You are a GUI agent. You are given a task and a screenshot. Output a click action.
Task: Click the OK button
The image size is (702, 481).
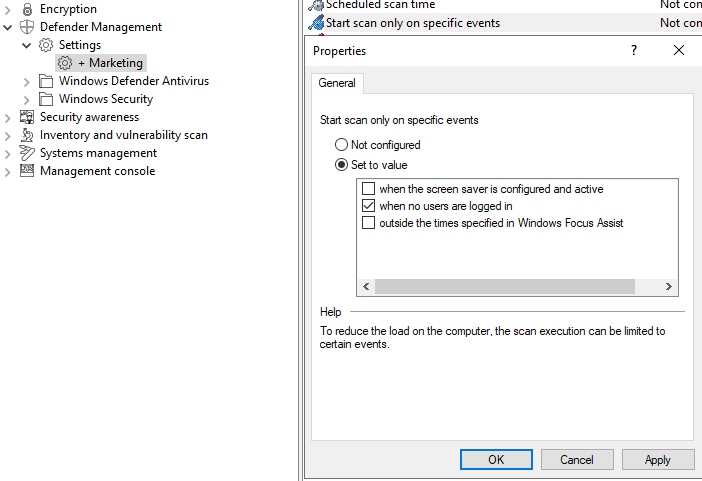[x=496, y=460]
